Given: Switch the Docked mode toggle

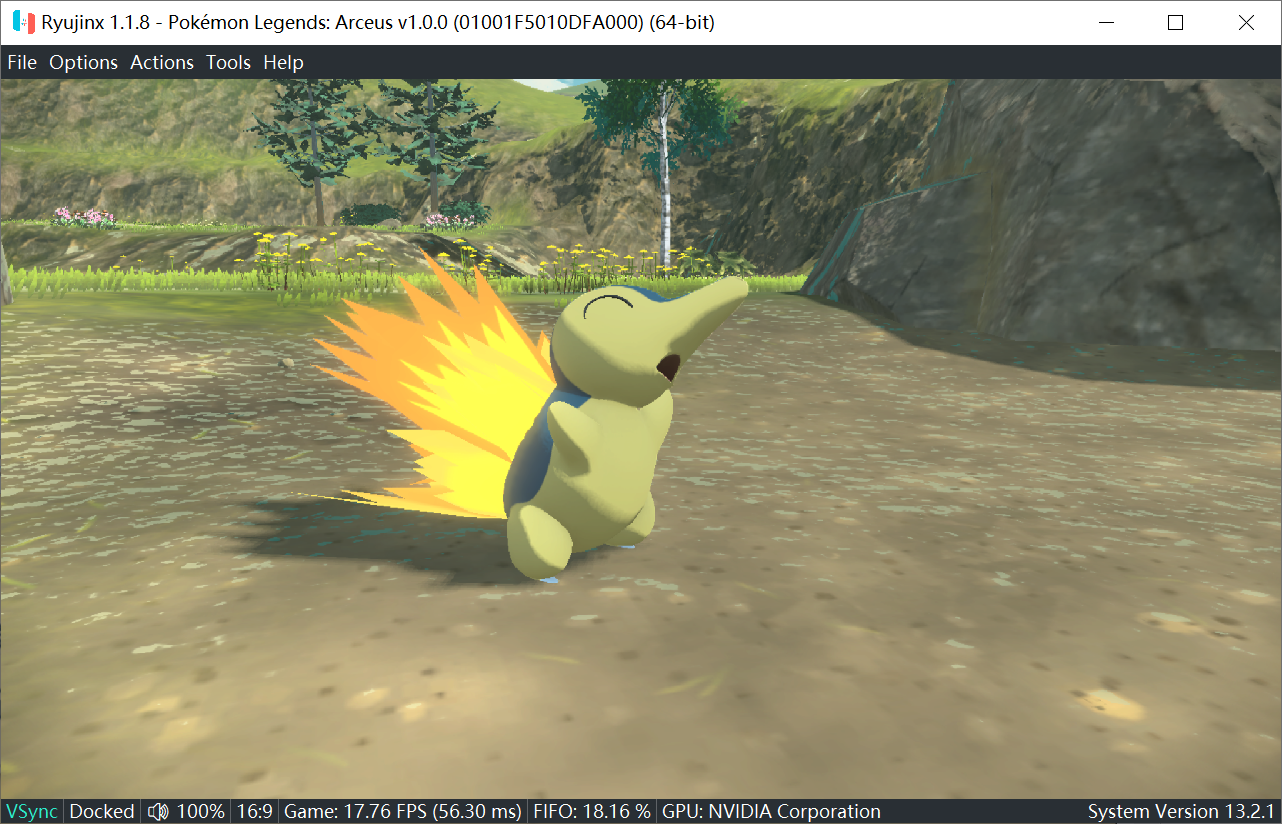Looking at the screenshot, I should 102,811.
